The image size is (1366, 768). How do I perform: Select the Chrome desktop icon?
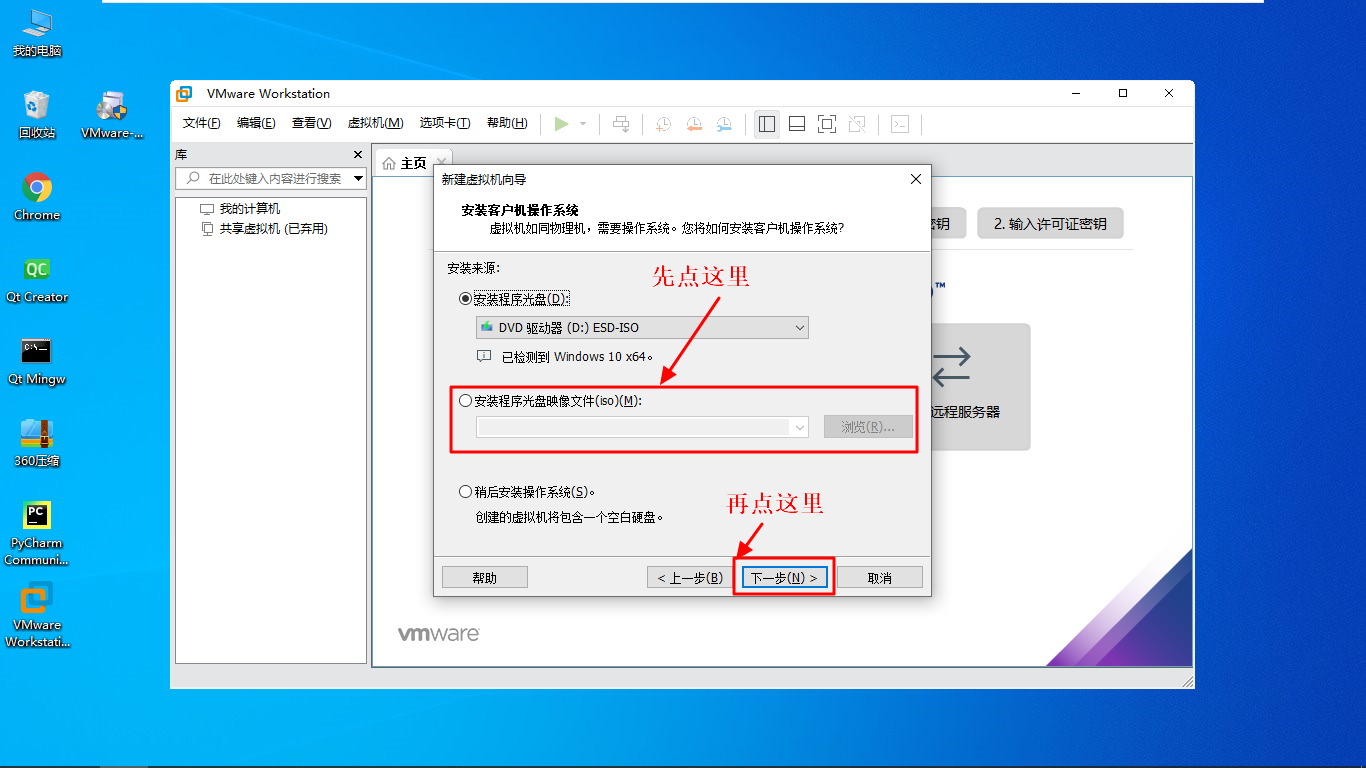coord(37,197)
